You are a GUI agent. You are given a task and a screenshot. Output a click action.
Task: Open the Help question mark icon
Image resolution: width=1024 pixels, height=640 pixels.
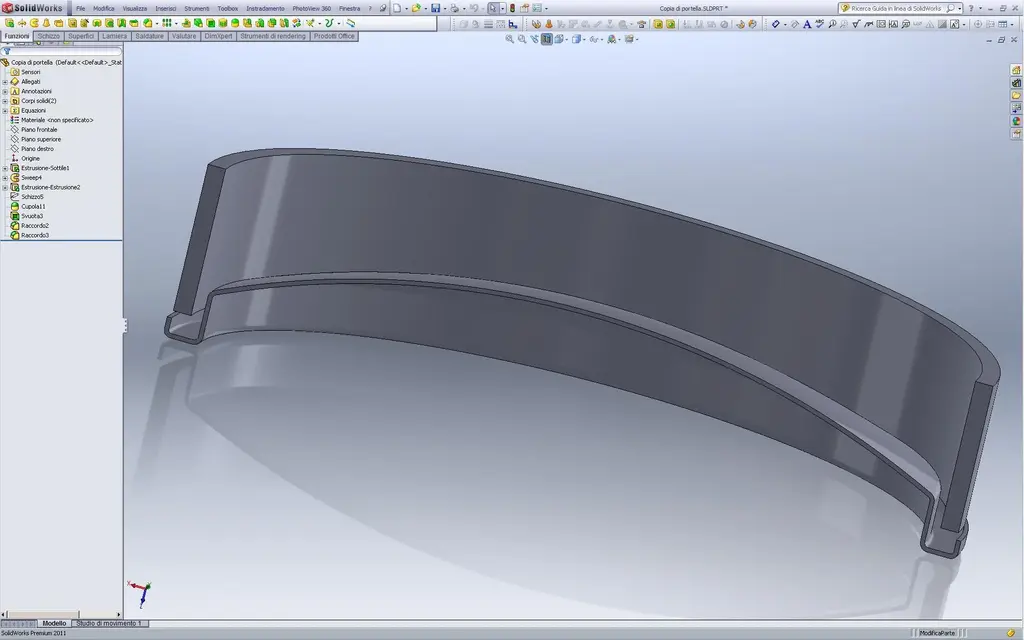pos(971,8)
